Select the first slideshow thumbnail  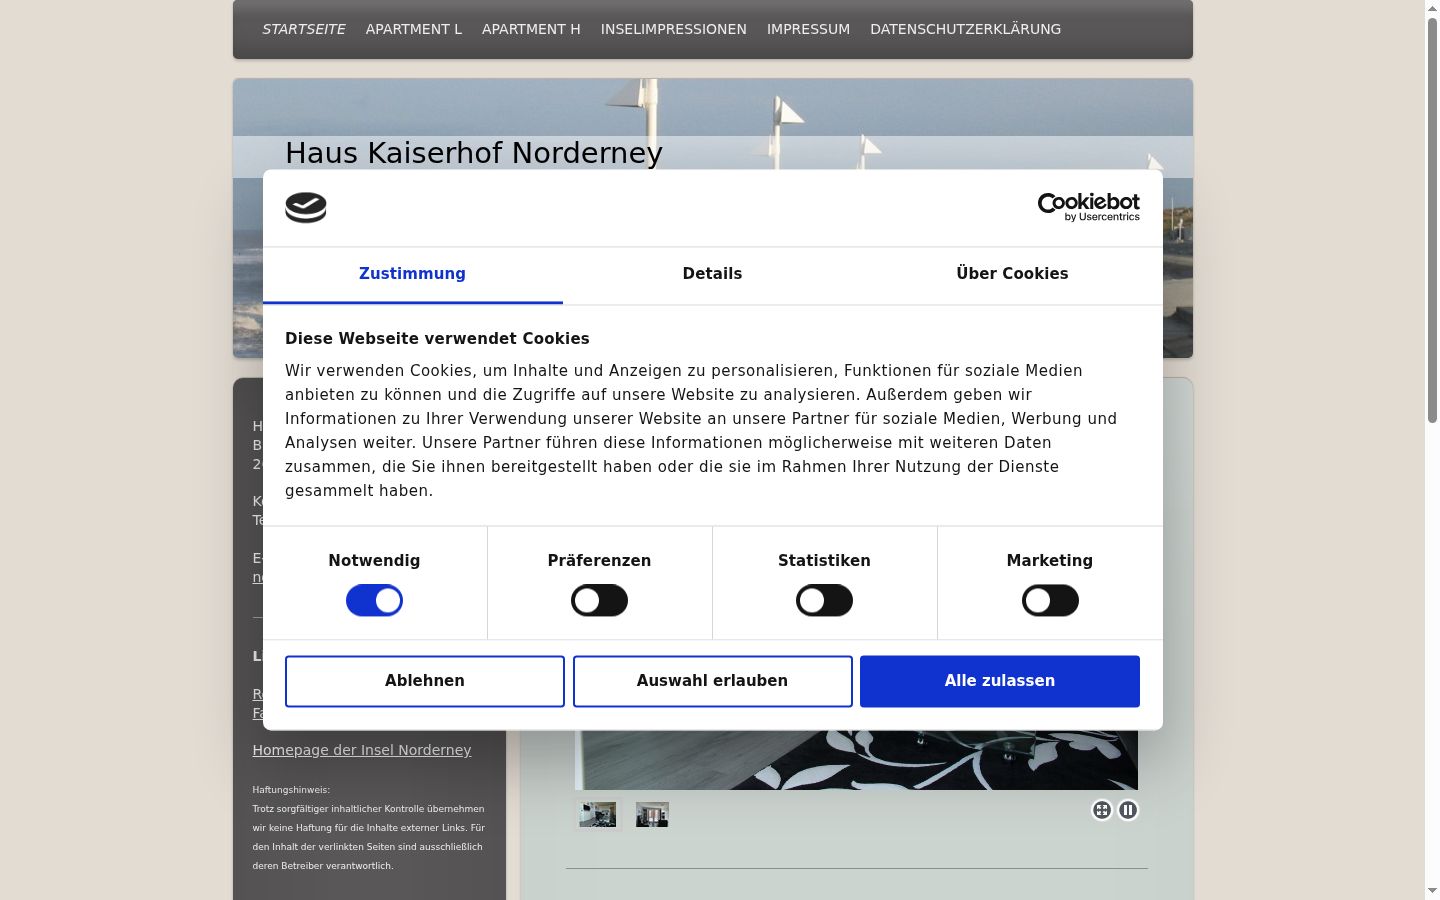pos(598,815)
